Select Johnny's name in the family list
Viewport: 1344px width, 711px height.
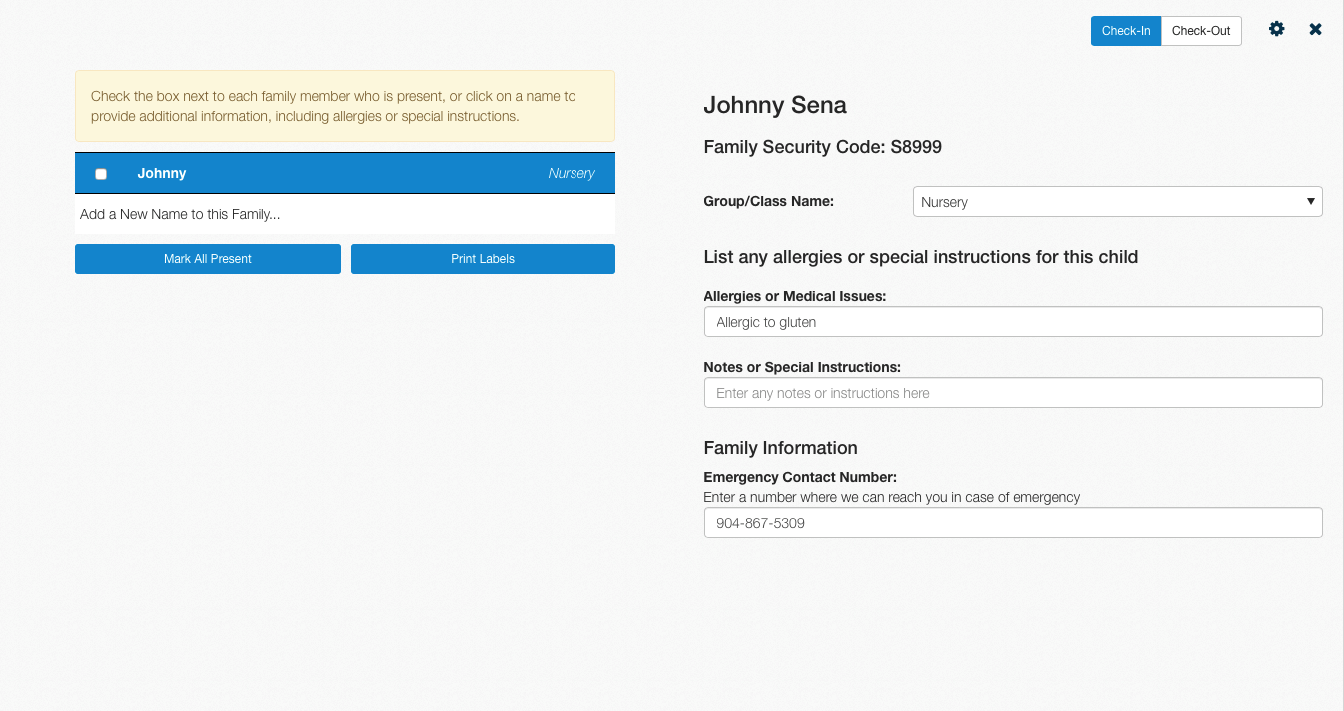point(162,173)
